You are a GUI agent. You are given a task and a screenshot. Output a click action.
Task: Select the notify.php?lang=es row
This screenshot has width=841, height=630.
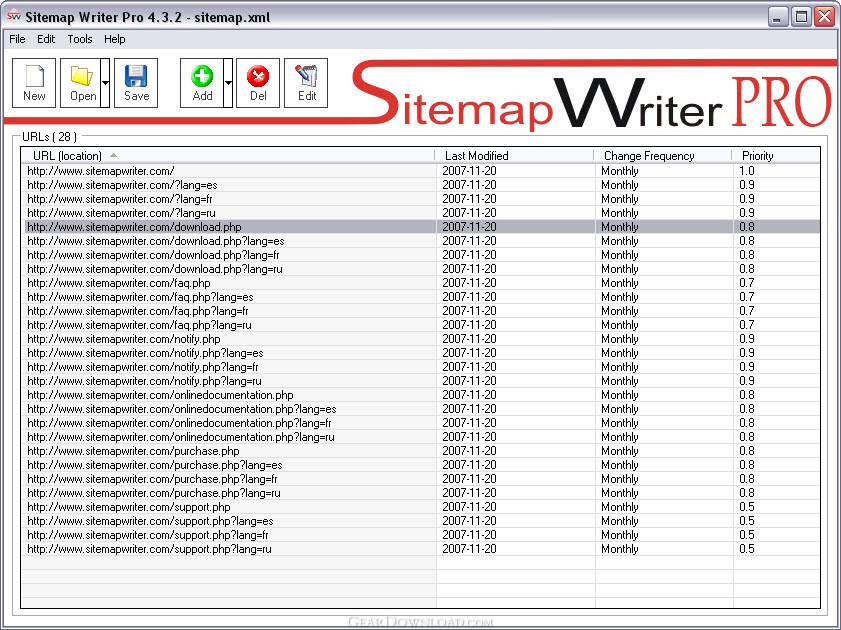[420, 353]
